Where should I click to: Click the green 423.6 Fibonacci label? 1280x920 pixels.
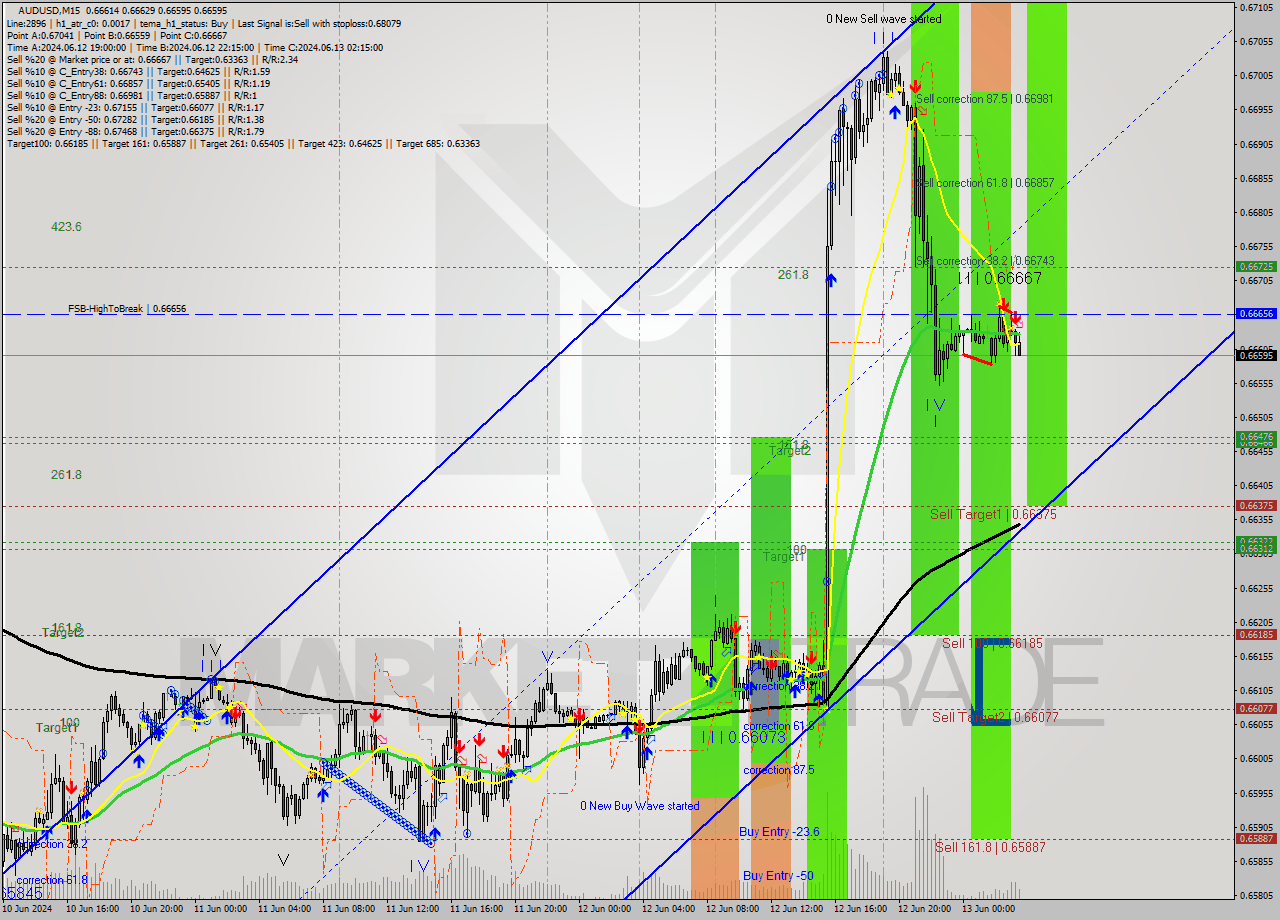tap(66, 227)
